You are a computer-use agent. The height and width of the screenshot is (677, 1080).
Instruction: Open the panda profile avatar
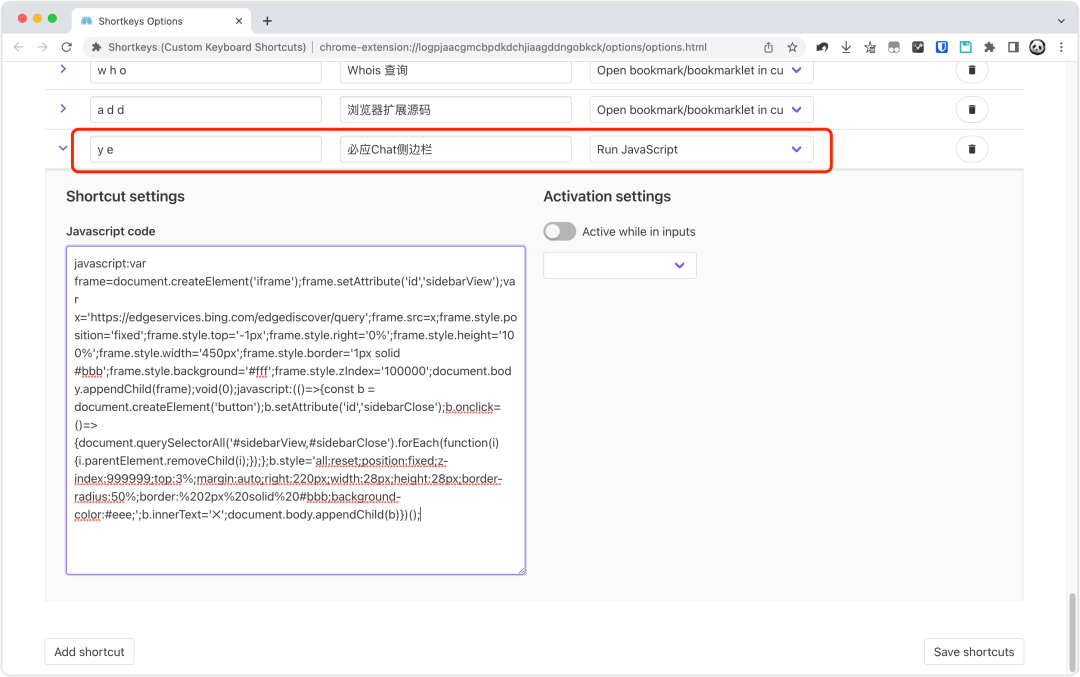(1037, 47)
